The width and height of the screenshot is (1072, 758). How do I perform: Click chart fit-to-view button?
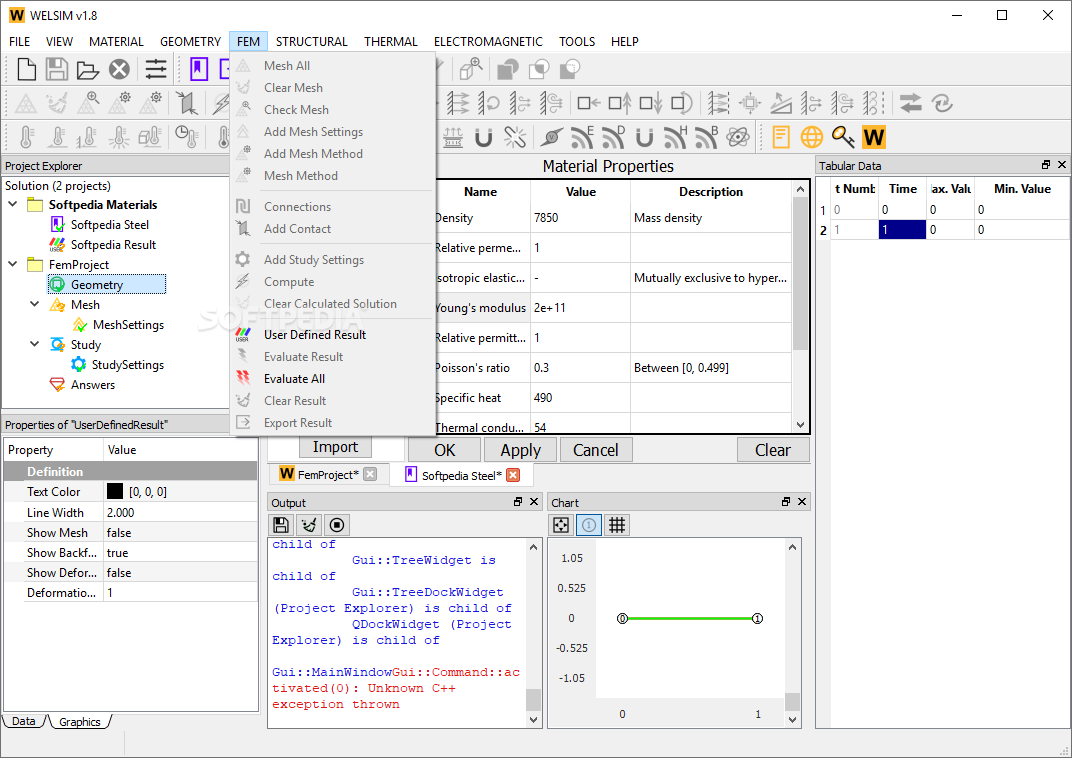pyautogui.click(x=561, y=525)
